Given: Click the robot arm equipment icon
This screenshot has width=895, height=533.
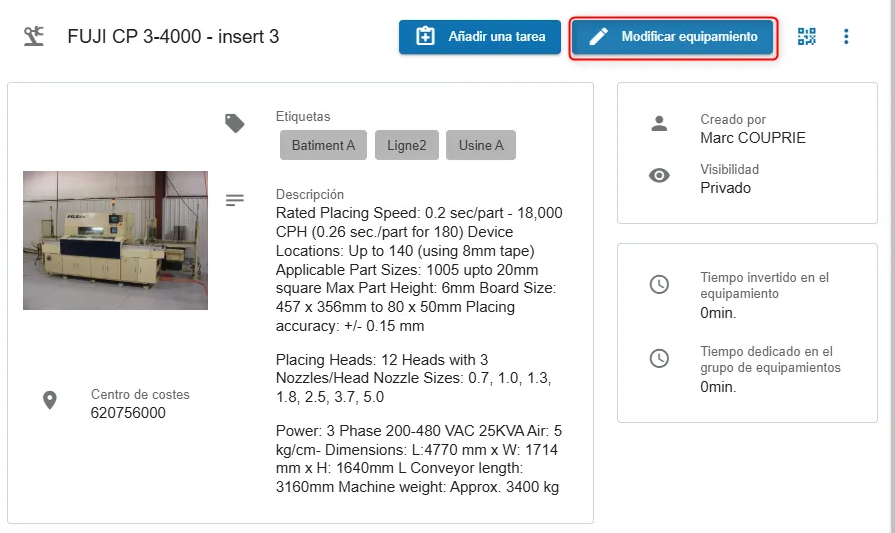Looking at the screenshot, I should tap(34, 37).
